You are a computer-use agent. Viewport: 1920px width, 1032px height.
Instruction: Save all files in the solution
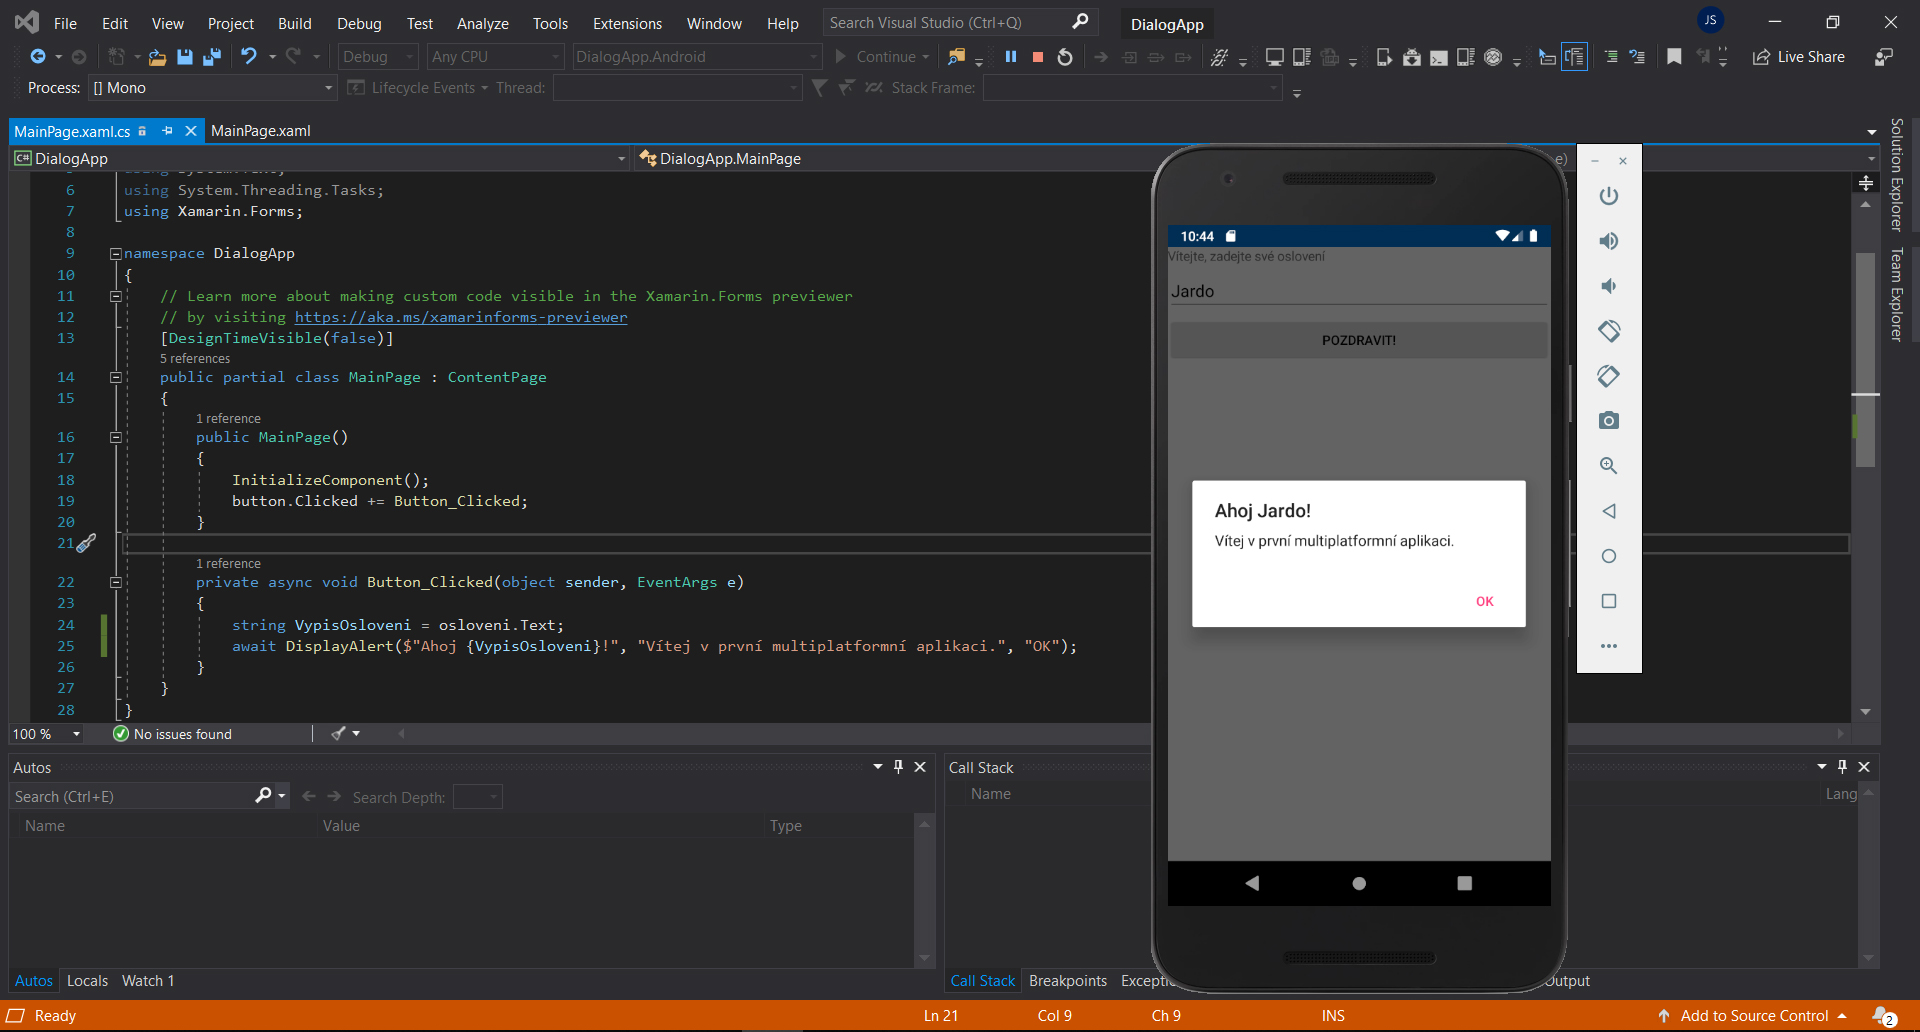click(211, 57)
